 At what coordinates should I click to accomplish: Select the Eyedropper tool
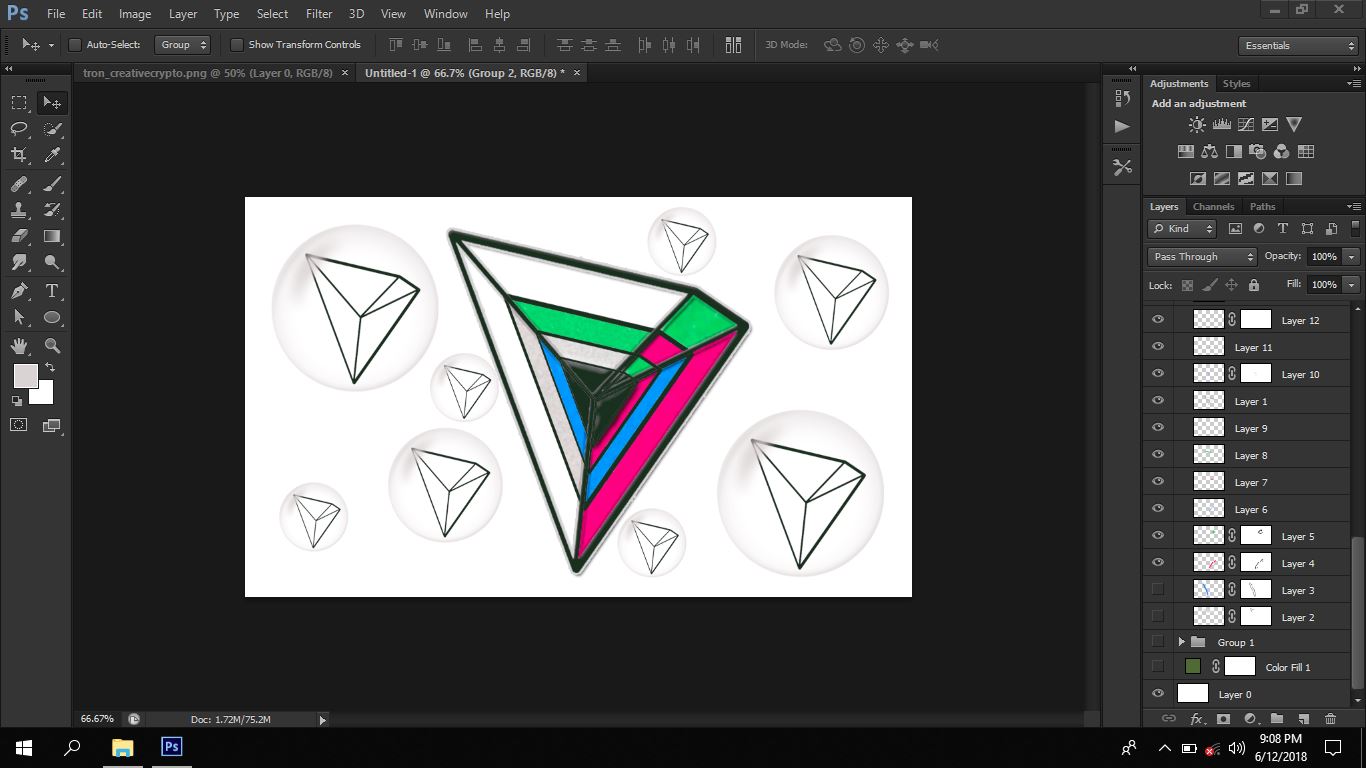pyautogui.click(x=52, y=155)
